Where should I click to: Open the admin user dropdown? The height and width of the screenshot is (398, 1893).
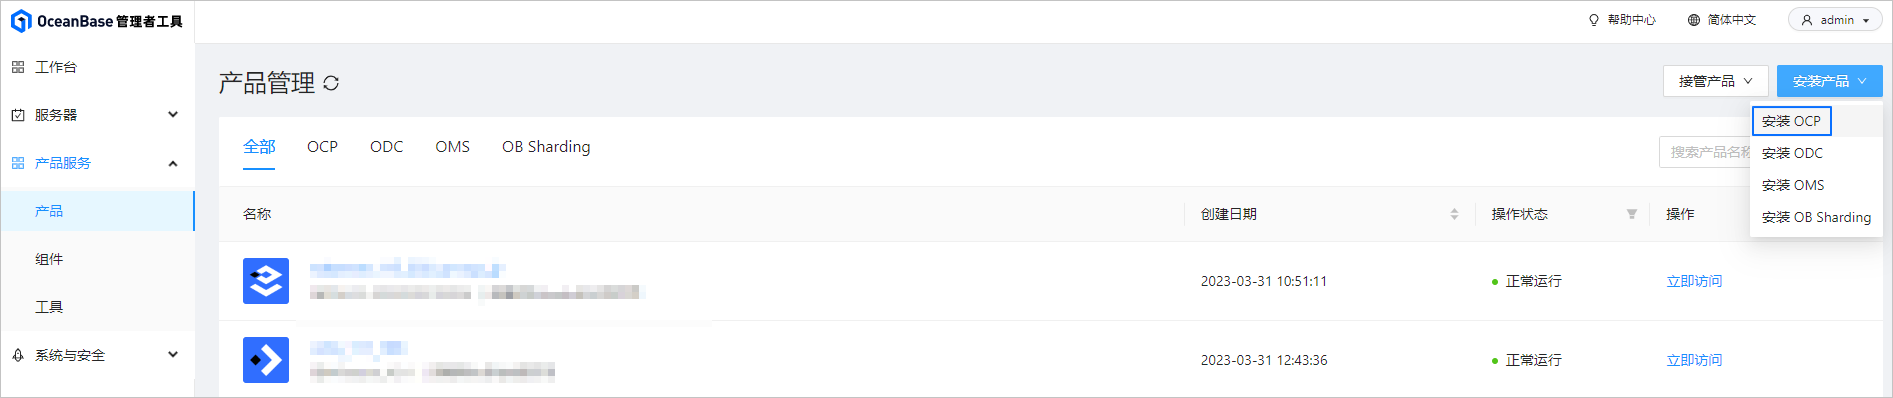(x=1835, y=20)
